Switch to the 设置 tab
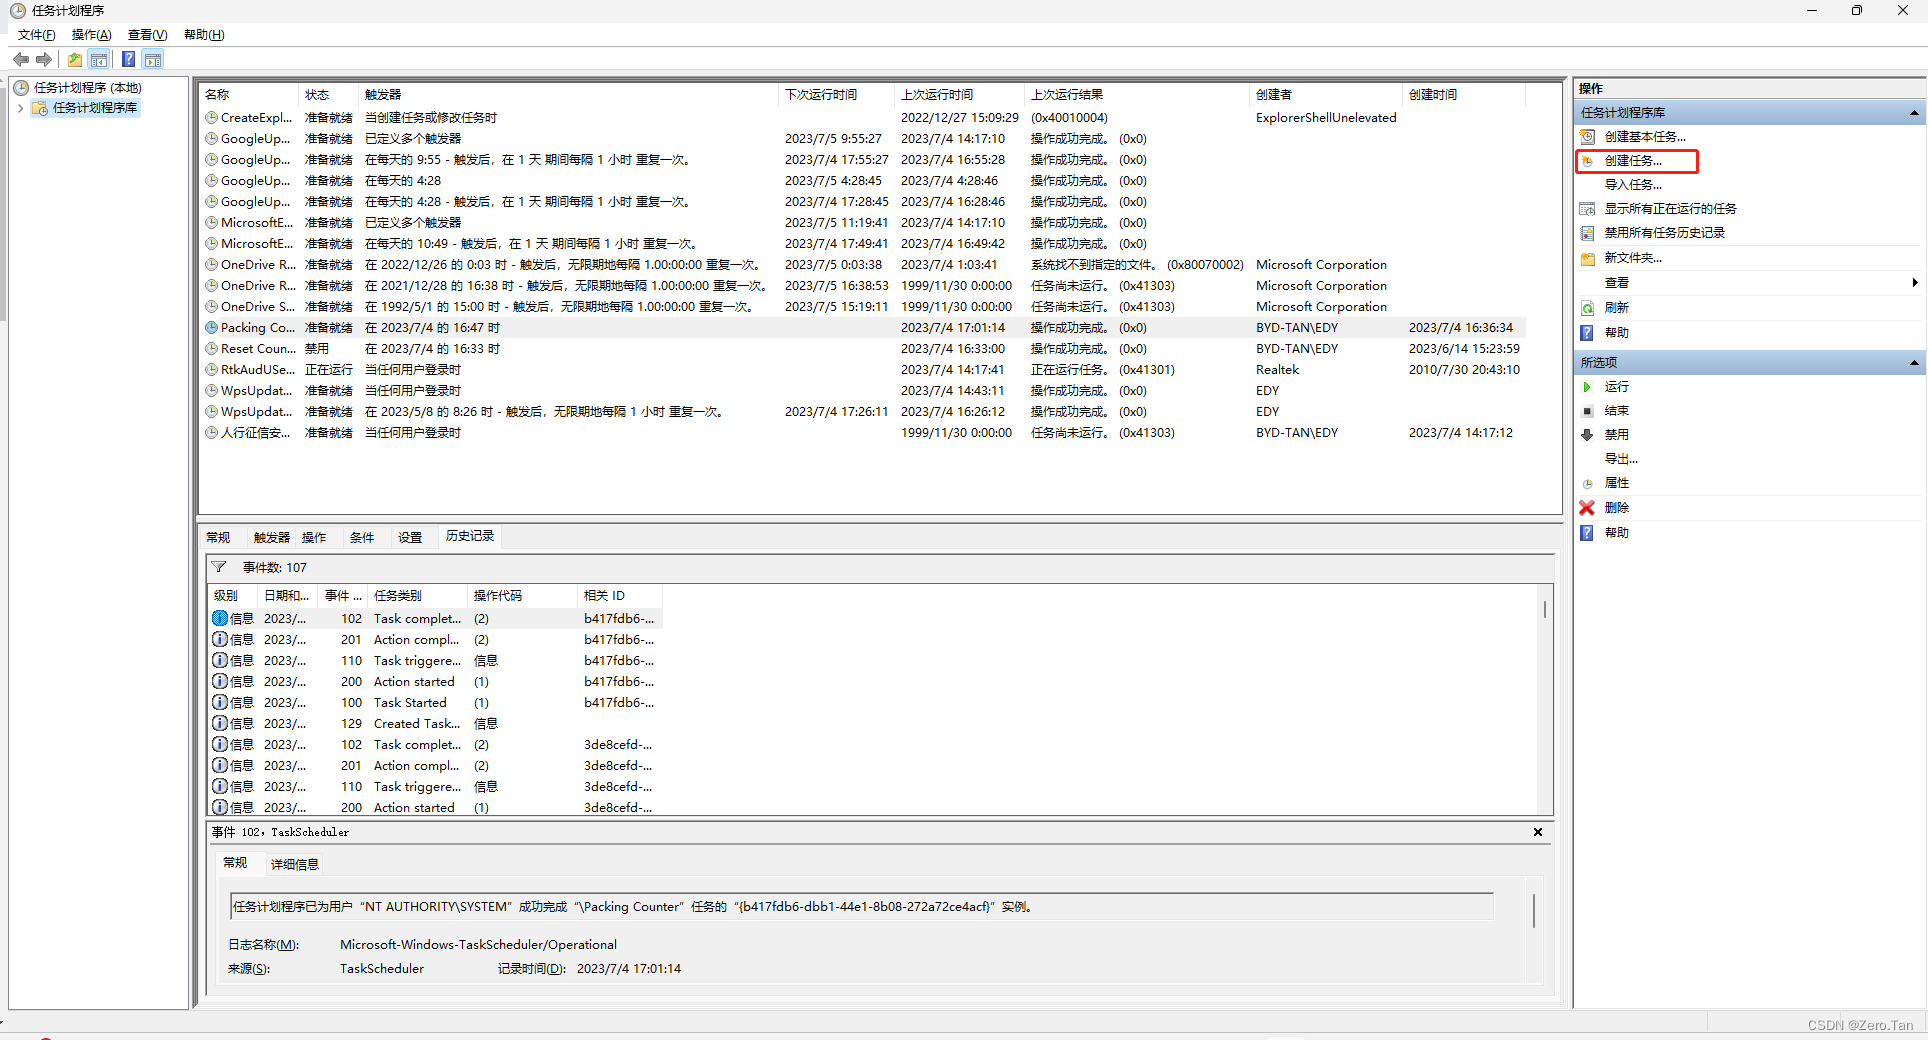Viewport: 1928px width, 1040px height. point(410,538)
